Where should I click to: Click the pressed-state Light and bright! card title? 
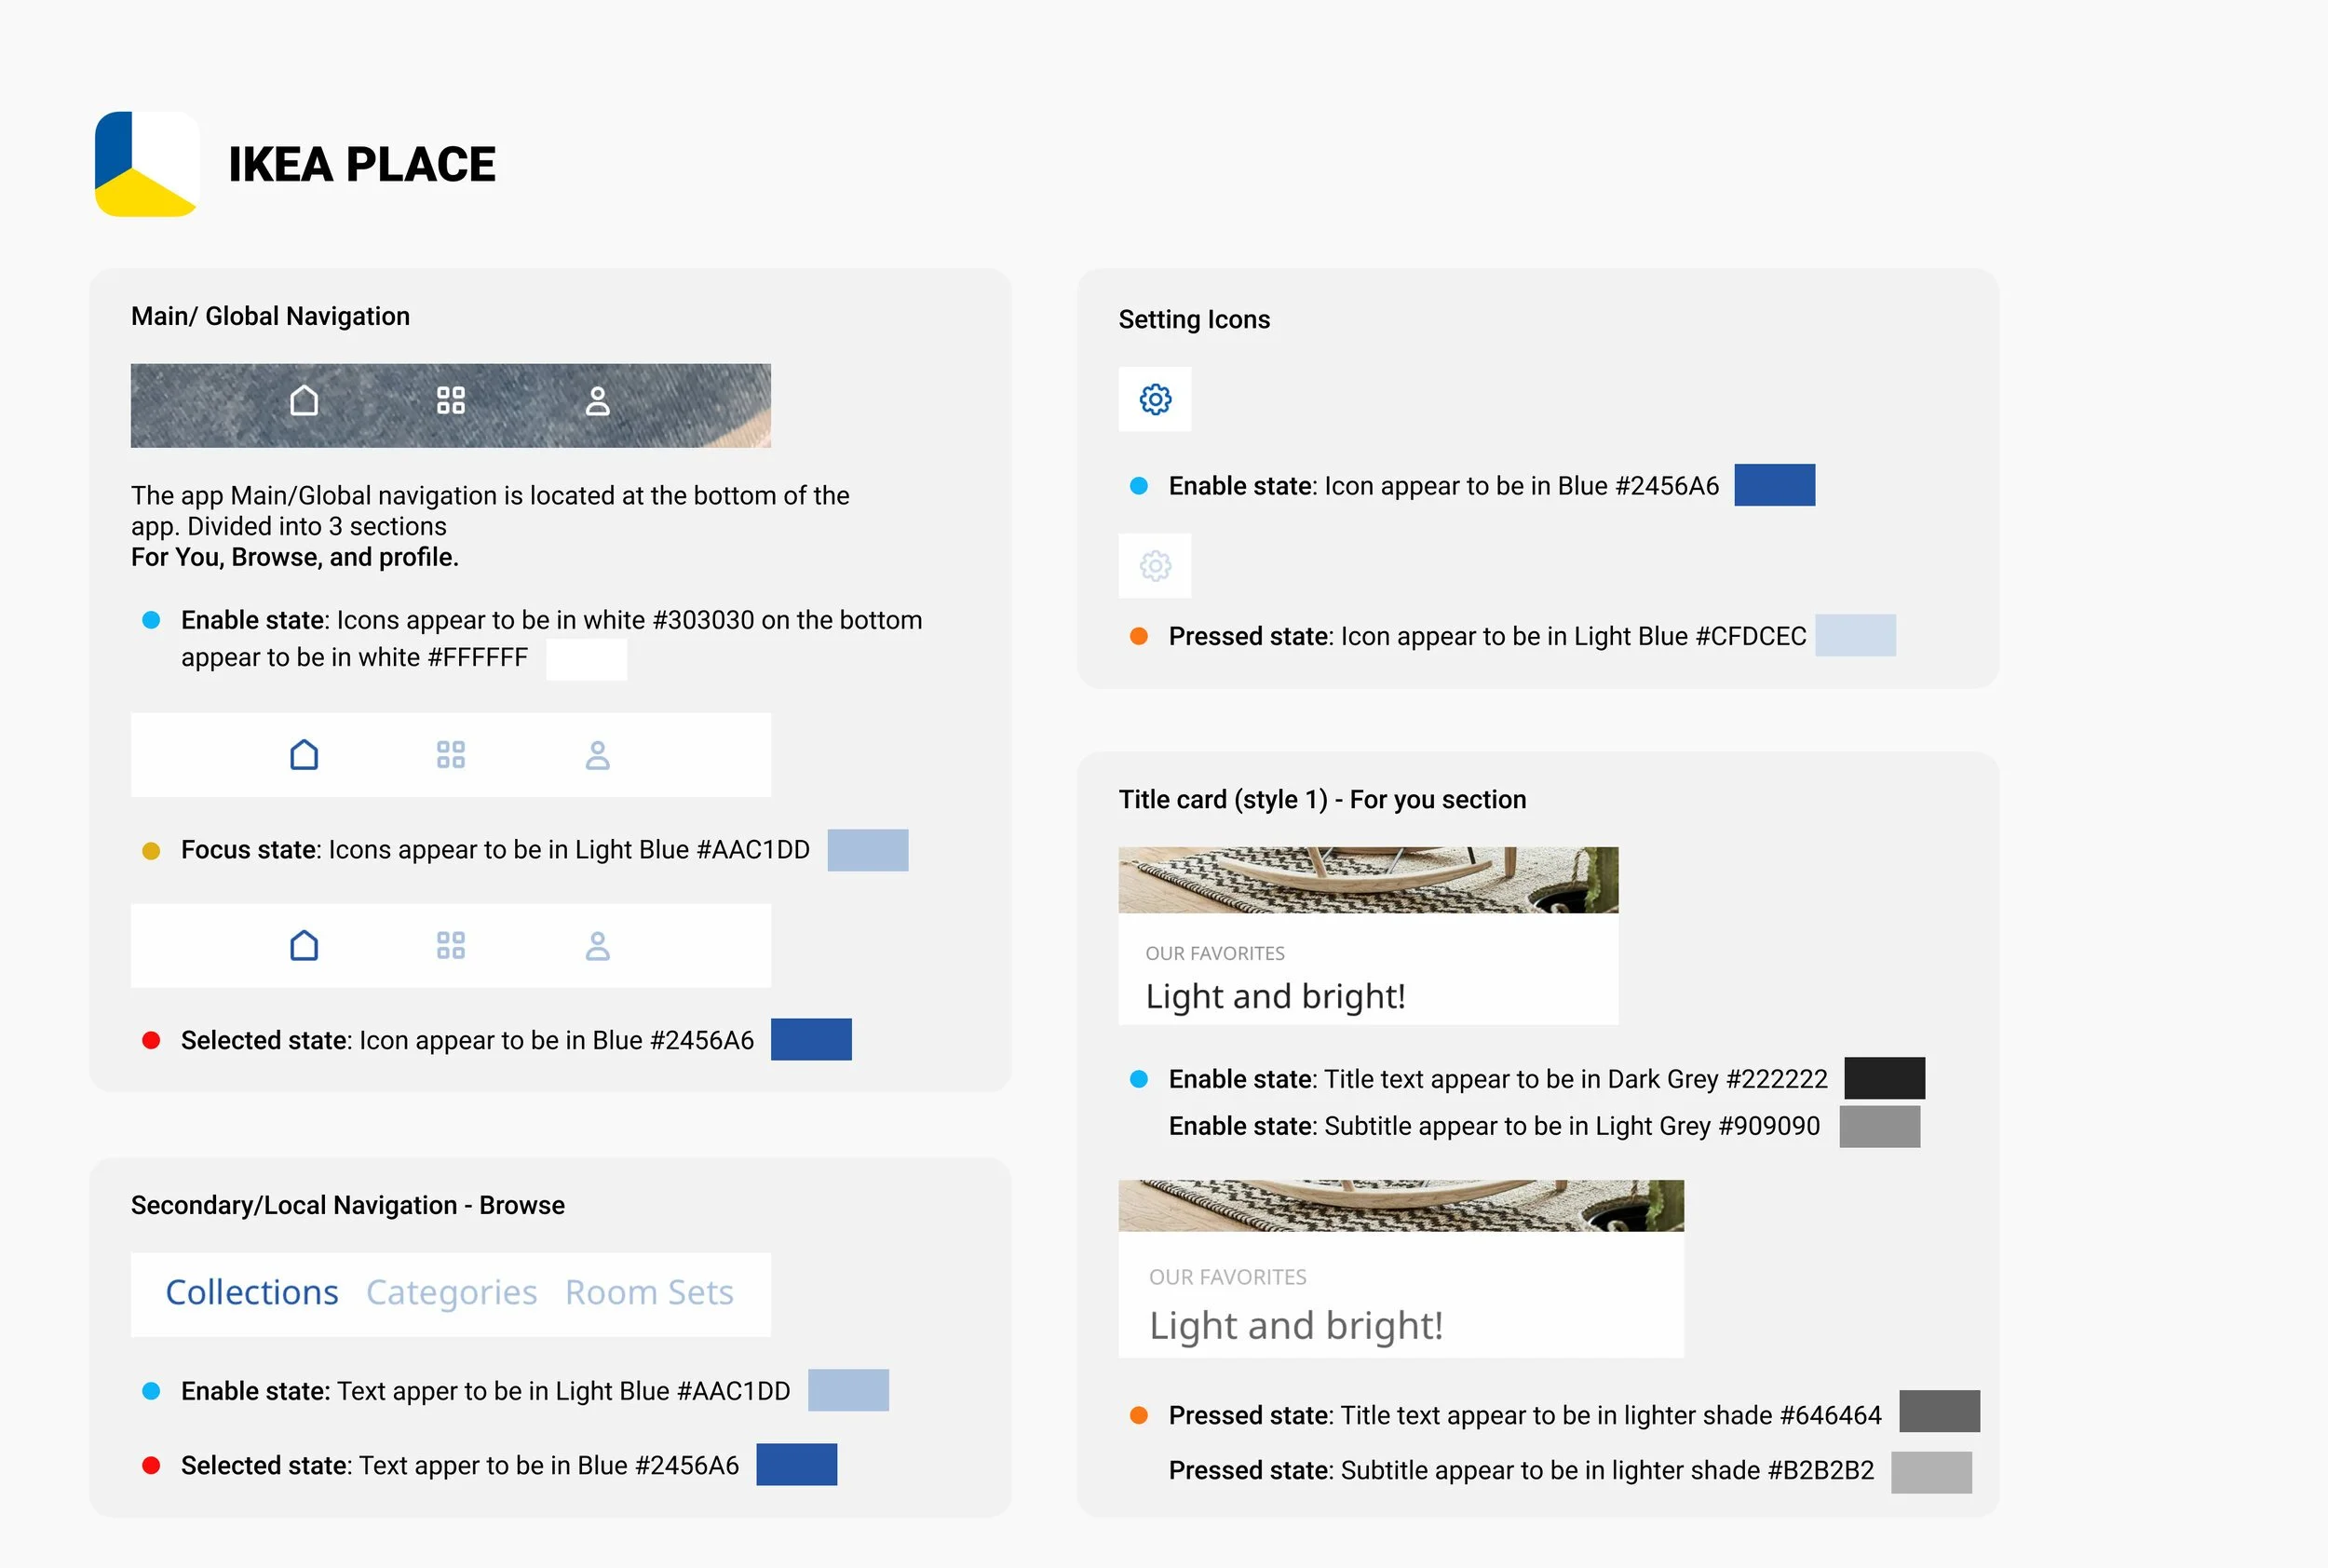1296,1326
